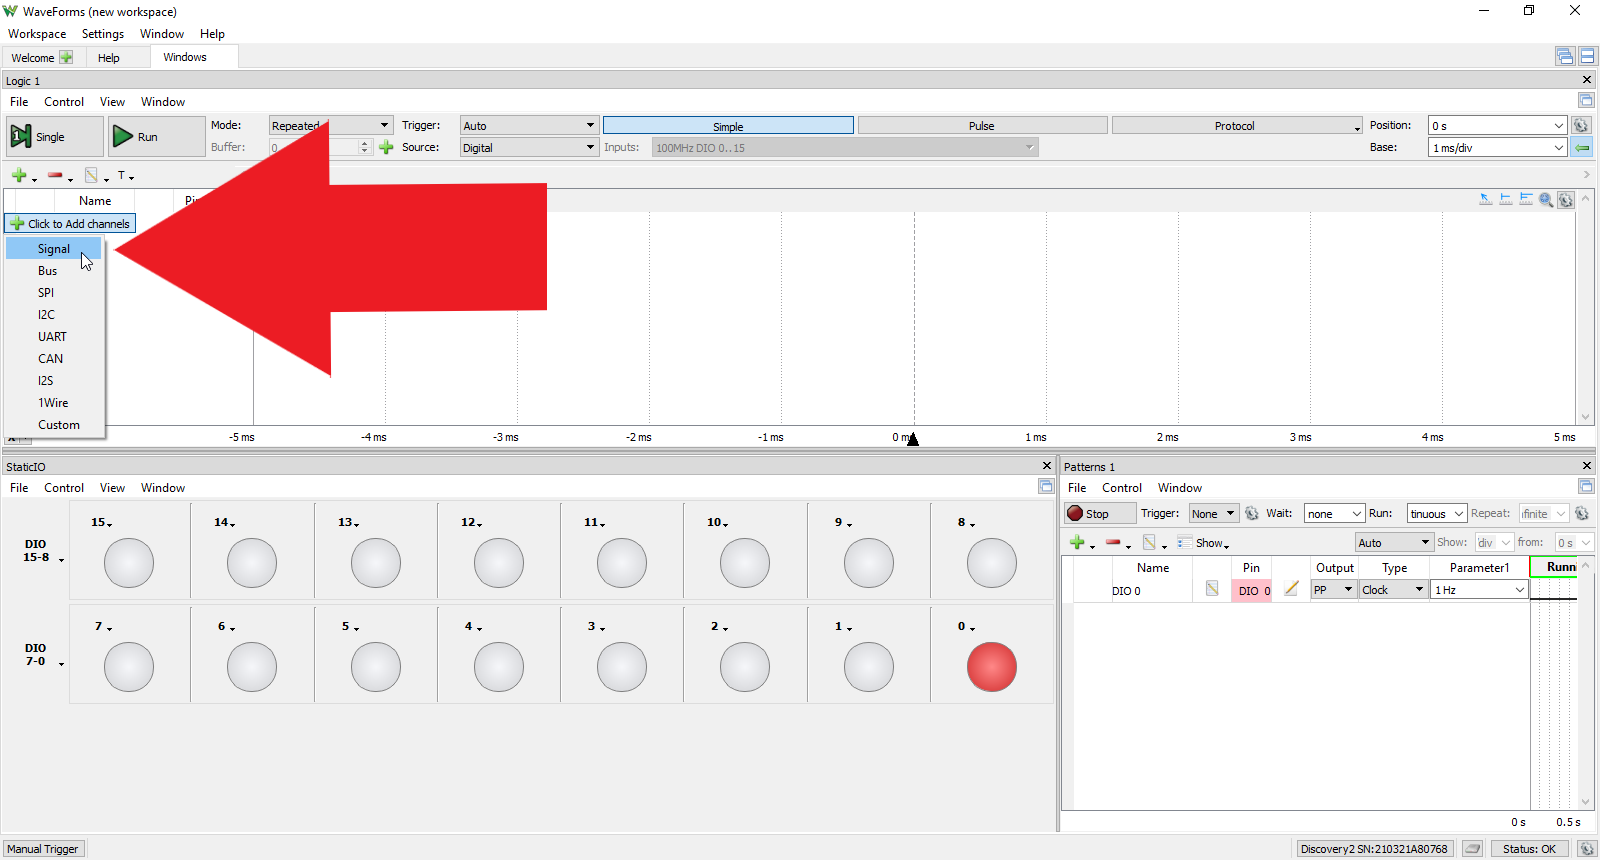
Task: Click the trigger position marker on the time axis
Action: [x=913, y=438]
